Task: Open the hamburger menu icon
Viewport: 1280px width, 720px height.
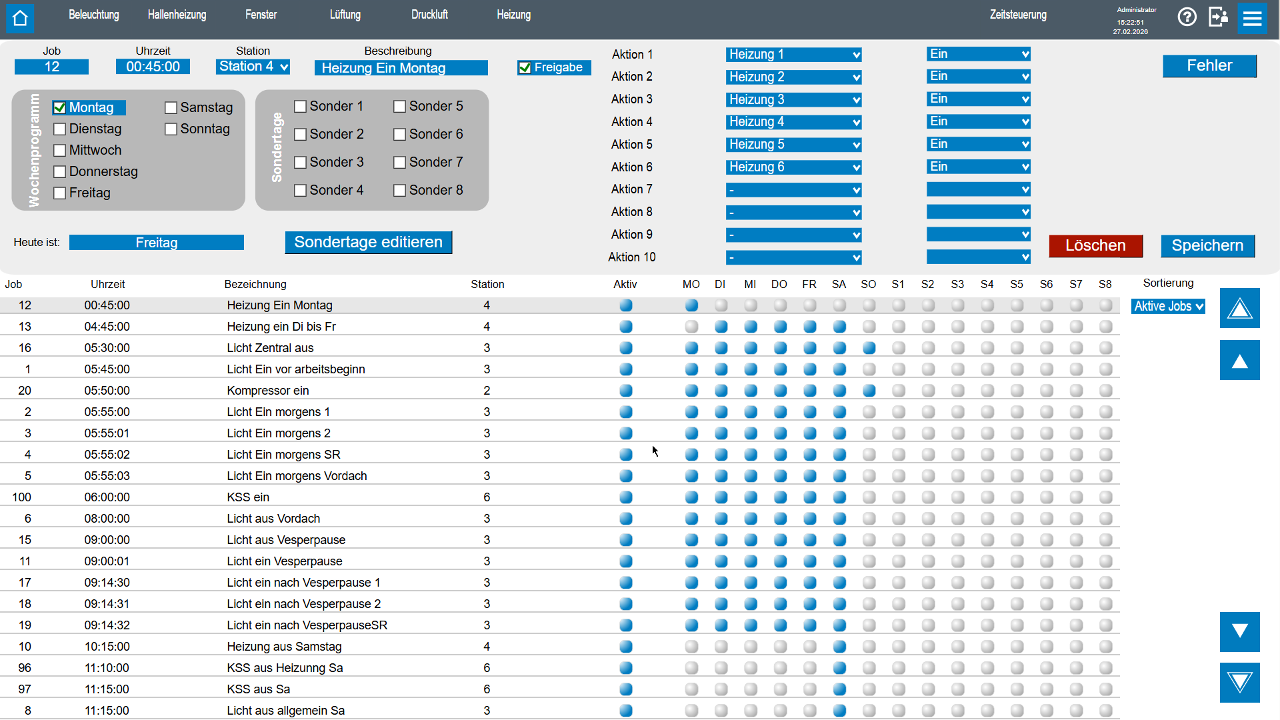Action: coord(1252,18)
